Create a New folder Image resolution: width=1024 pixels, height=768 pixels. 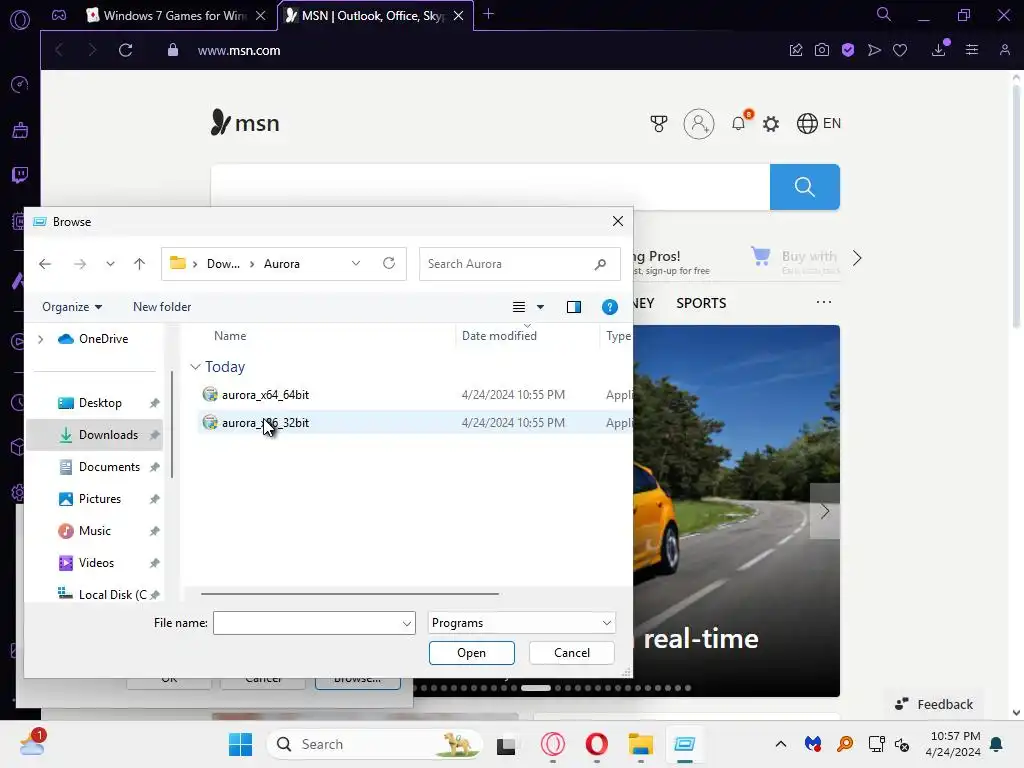(x=162, y=307)
